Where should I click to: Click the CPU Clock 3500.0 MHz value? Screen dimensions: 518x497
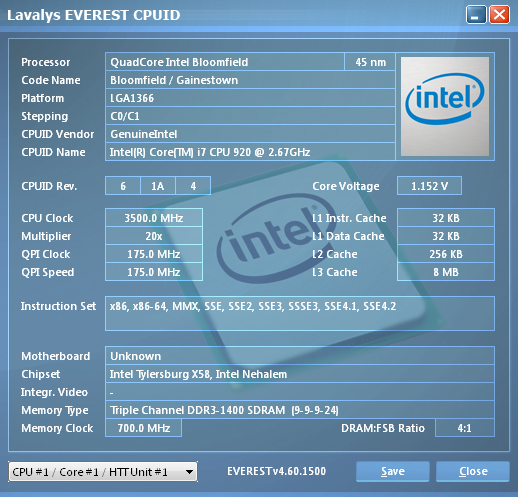(x=154, y=218)
